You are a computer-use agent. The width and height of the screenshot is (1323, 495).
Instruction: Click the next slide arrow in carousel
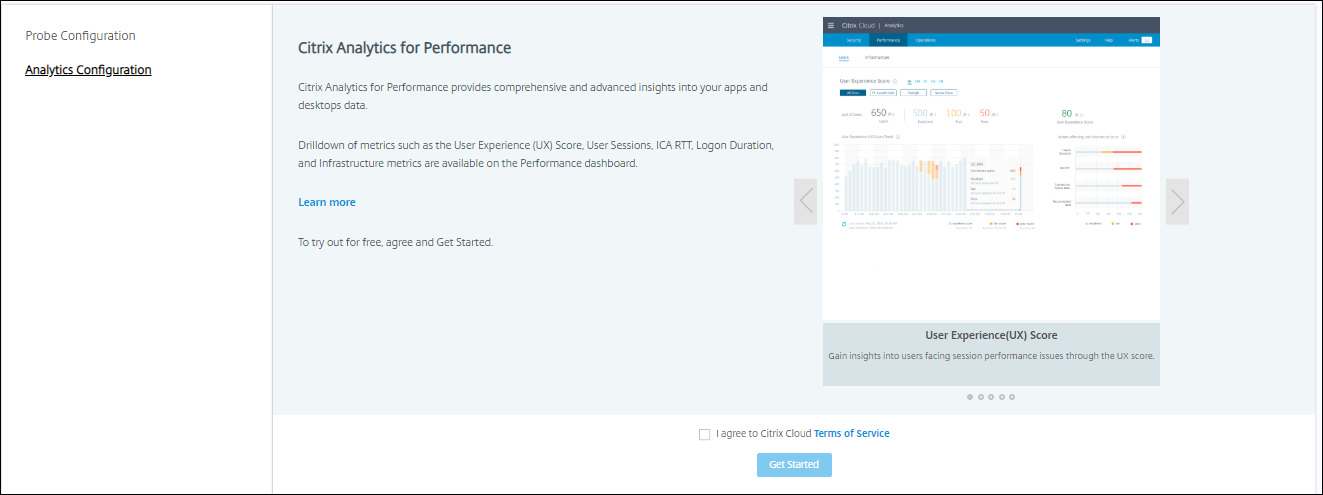coord(1177,202)
